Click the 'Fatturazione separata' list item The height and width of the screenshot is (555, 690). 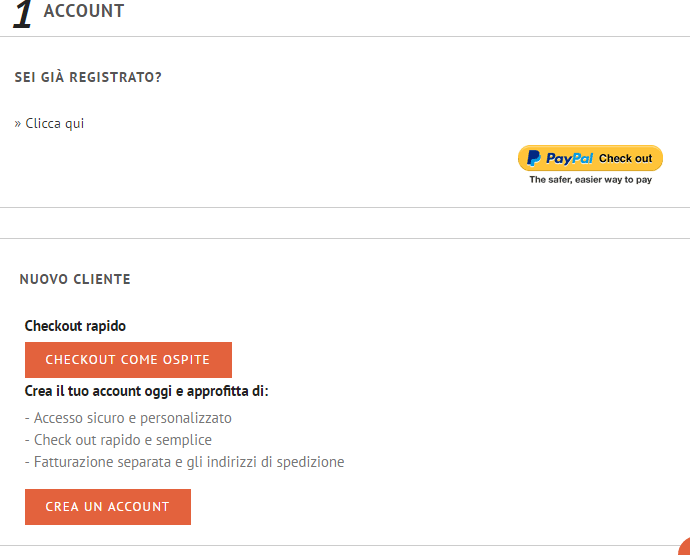tap(184, 462)
